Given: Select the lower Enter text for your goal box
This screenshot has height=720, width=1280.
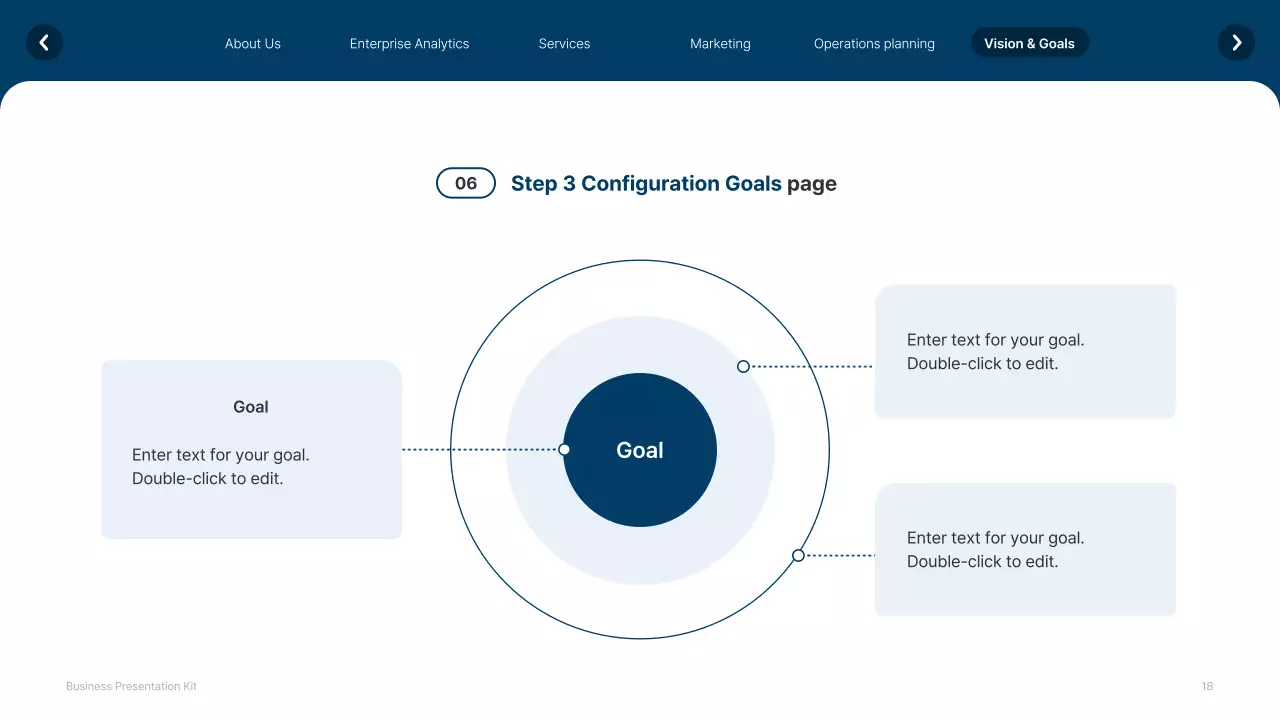Looking at the screenshot, I should pyautogui.click(x=1025, y=549).
